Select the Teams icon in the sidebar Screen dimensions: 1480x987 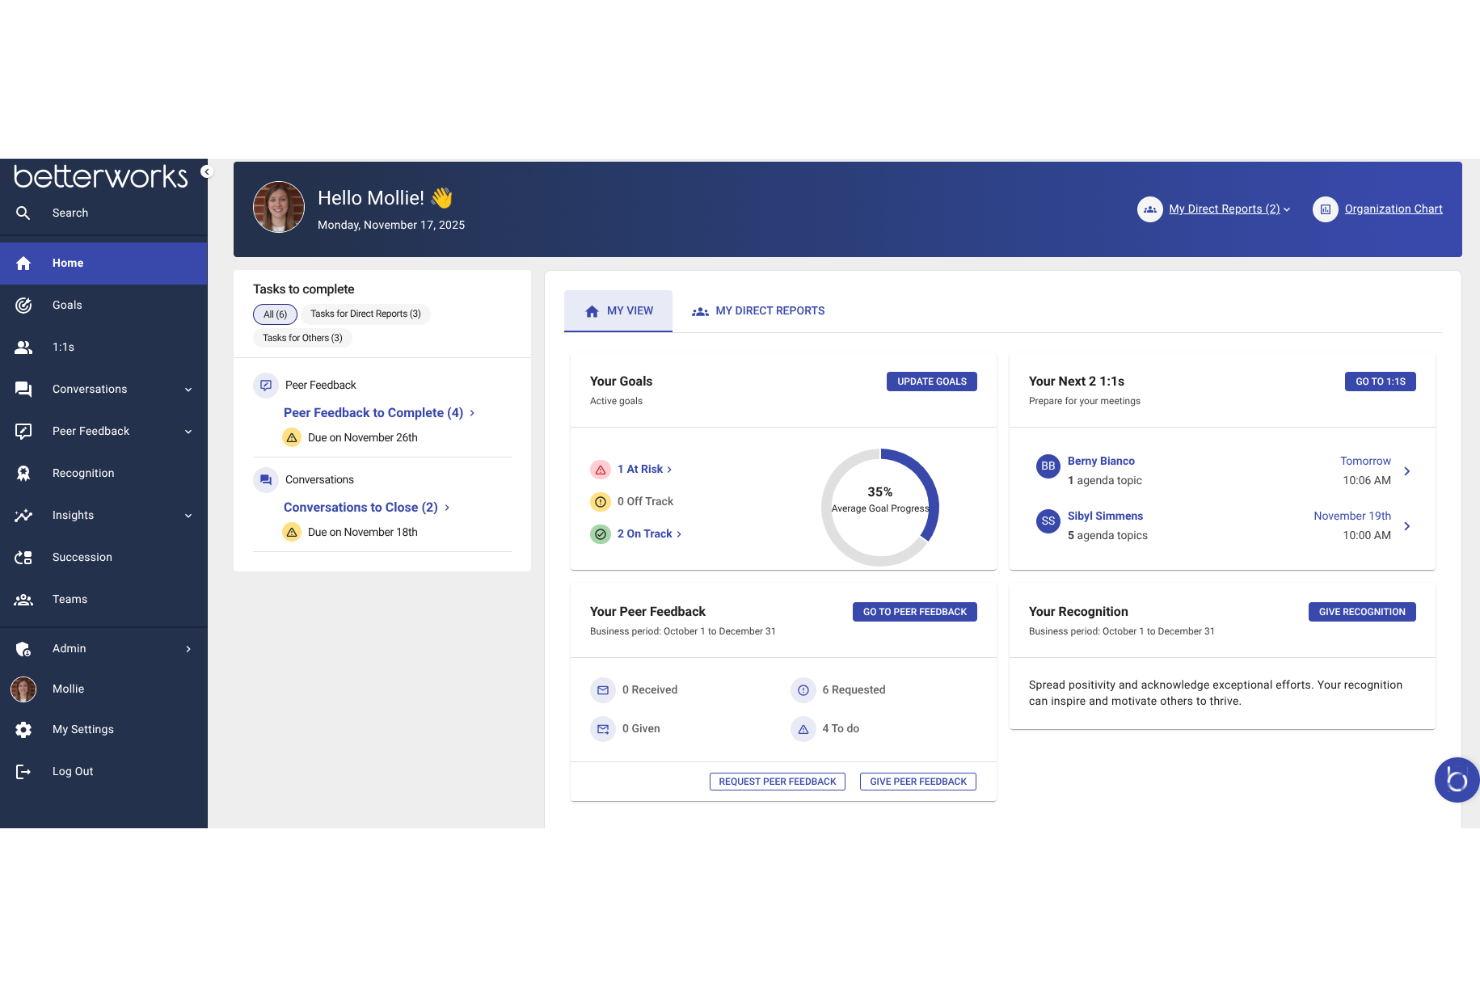pos(24,599)
